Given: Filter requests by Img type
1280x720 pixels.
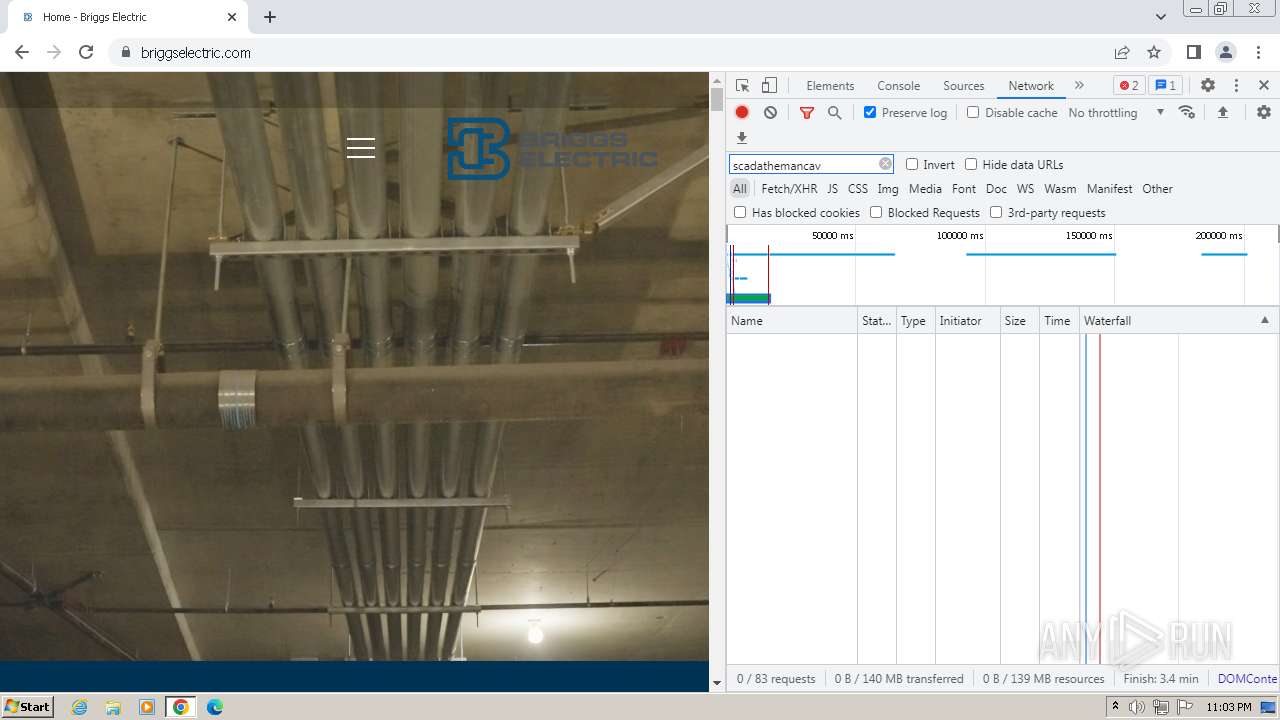Looking at the screenshot, I should click(x=888, y=188).
